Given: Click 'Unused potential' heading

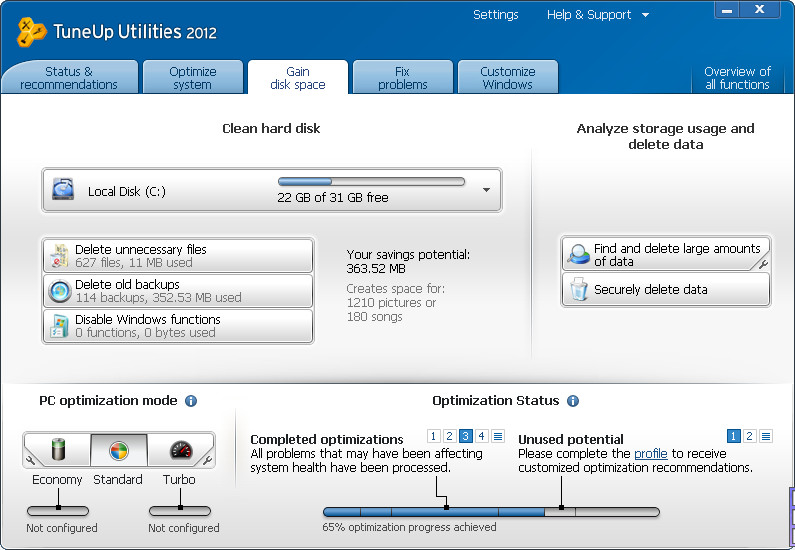Looking at the screenshot, I should pyautogui.click(x=571, y=439).
